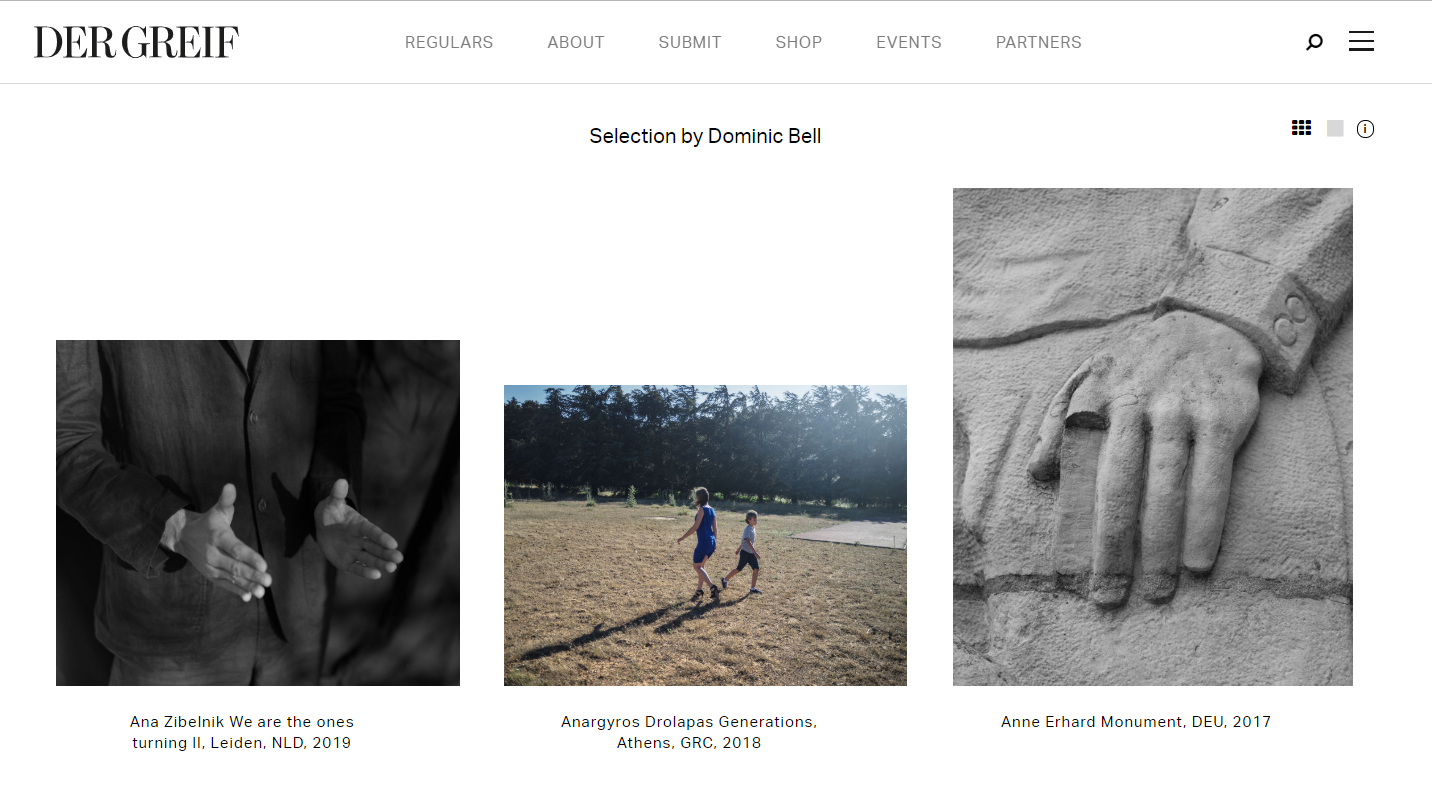Switch to grid view icon
This screenshot has height=806, width=1432.
(x=1301, y=128)
